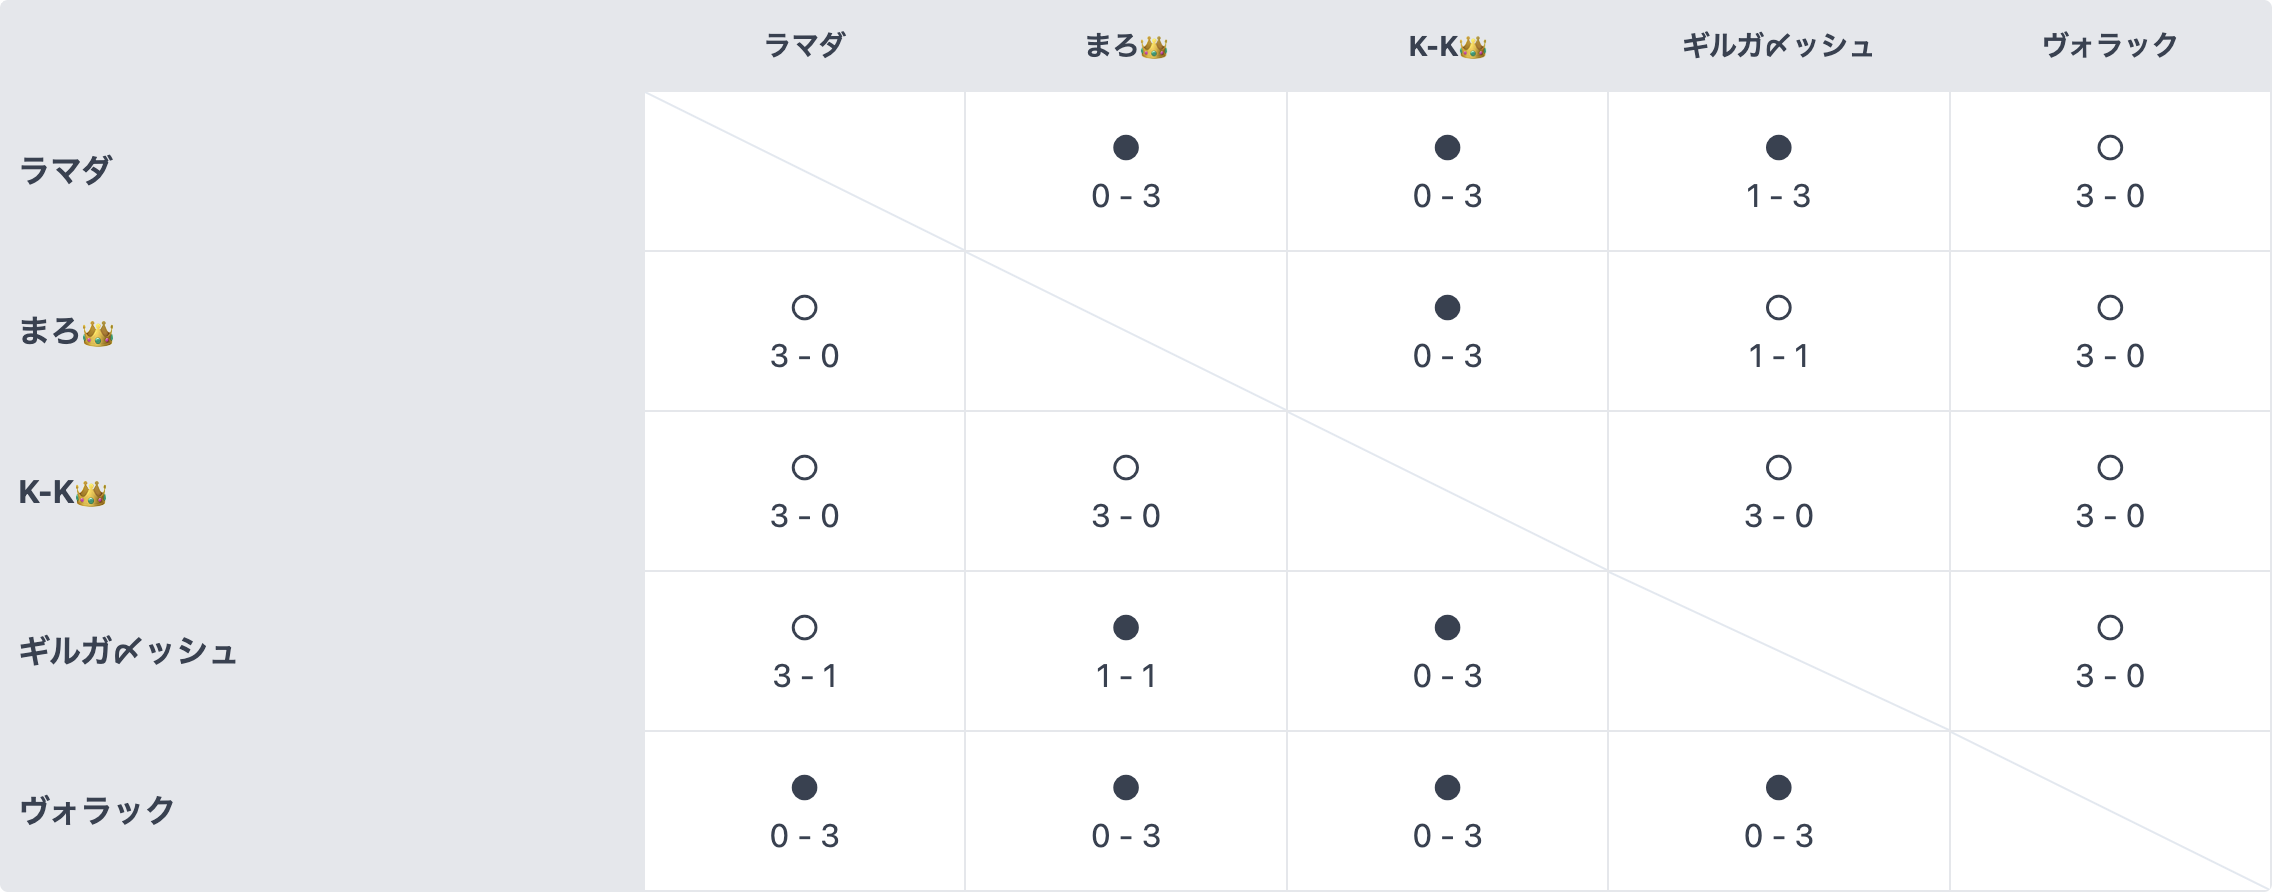Open the ラマダ row header

66,170
